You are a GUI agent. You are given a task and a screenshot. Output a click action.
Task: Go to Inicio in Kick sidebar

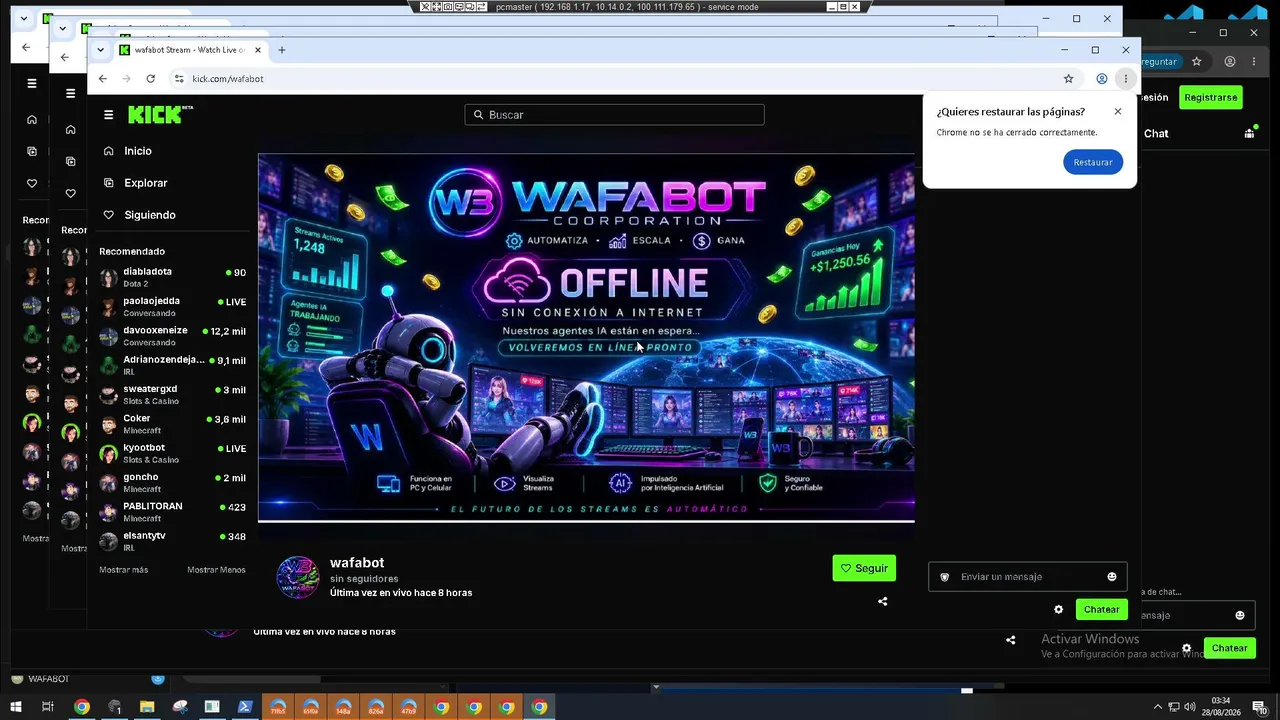tap(138, 151)
